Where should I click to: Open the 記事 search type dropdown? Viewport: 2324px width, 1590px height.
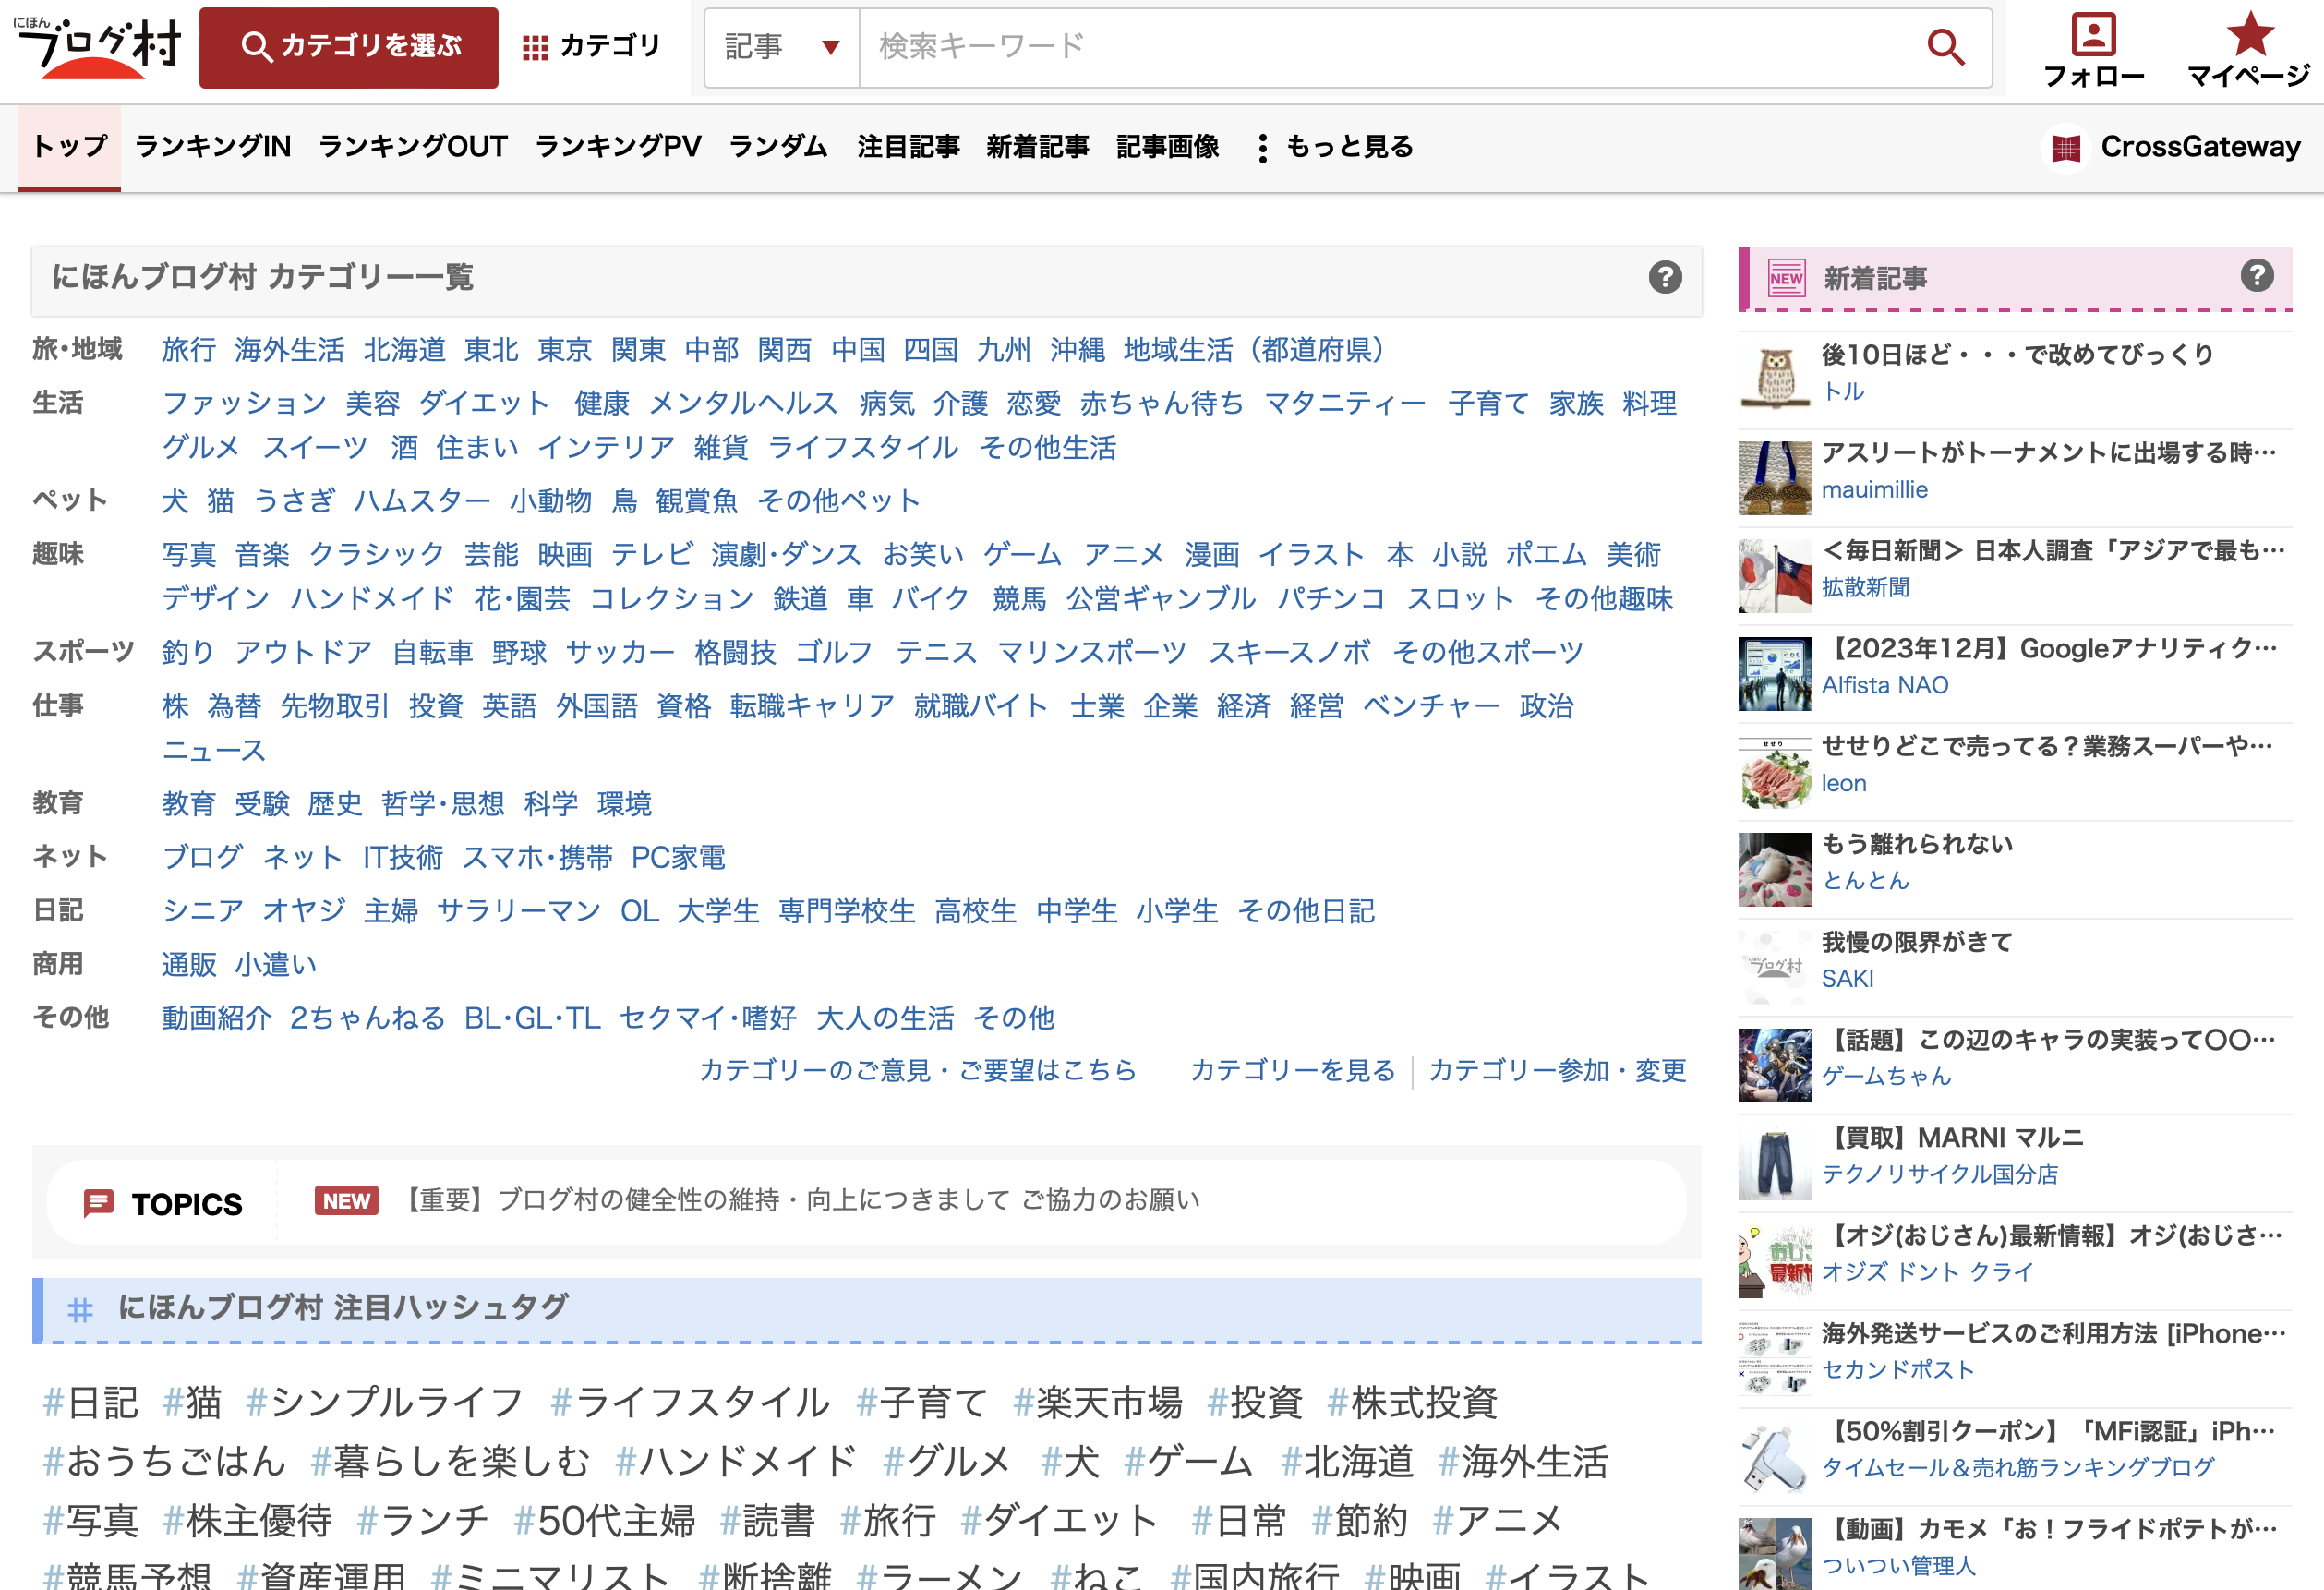781,47
